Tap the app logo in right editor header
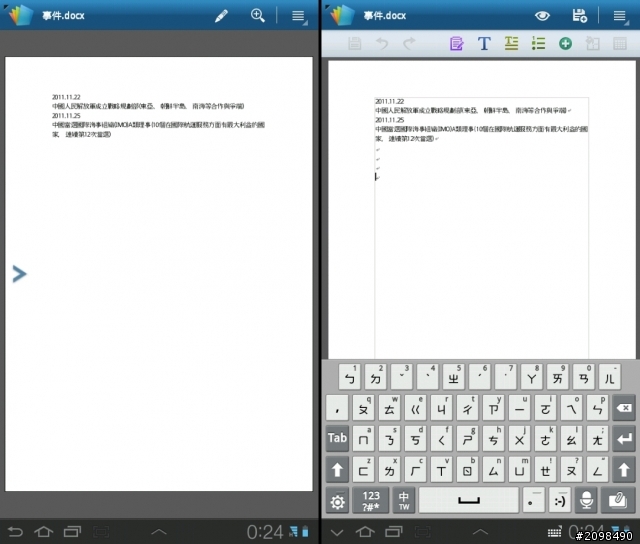This screenshot has width=640, height=544. [x=340, y=15]
